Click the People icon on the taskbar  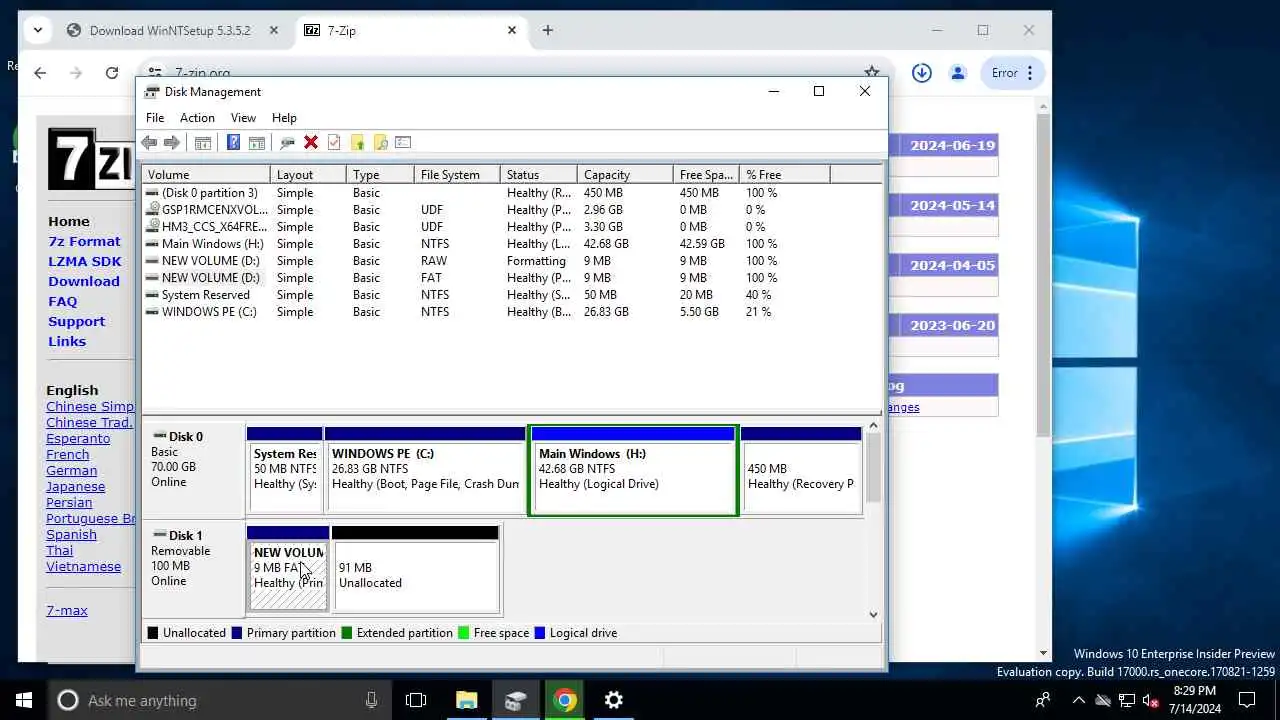tap(1043, 700)
